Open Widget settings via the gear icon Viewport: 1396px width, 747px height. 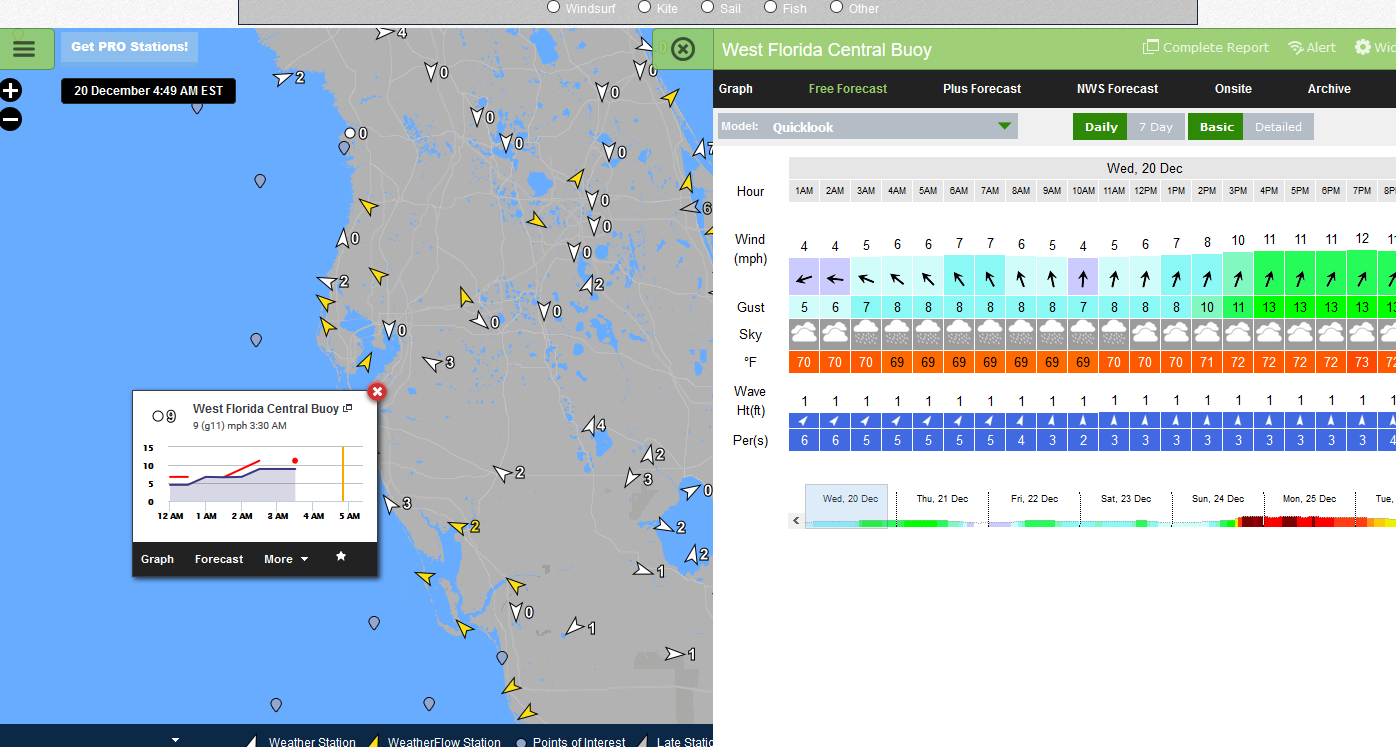[1362, 47]
